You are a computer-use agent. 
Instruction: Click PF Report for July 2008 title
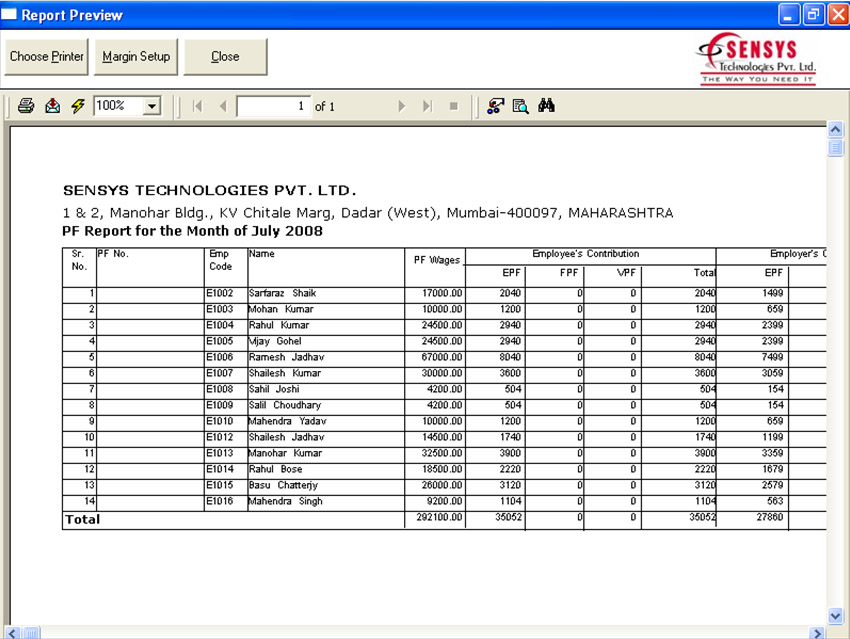(x=192, y=231)
